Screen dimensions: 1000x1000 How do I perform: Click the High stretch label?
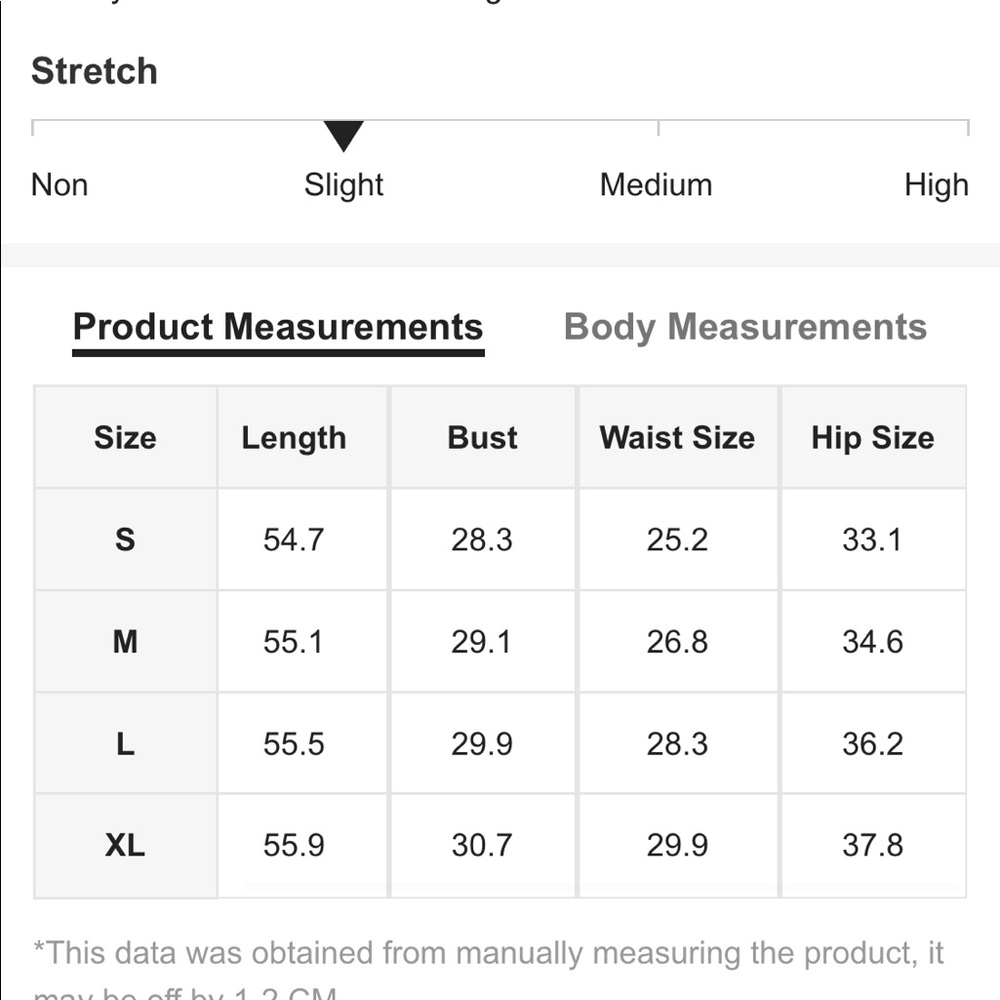click(936, 185)
